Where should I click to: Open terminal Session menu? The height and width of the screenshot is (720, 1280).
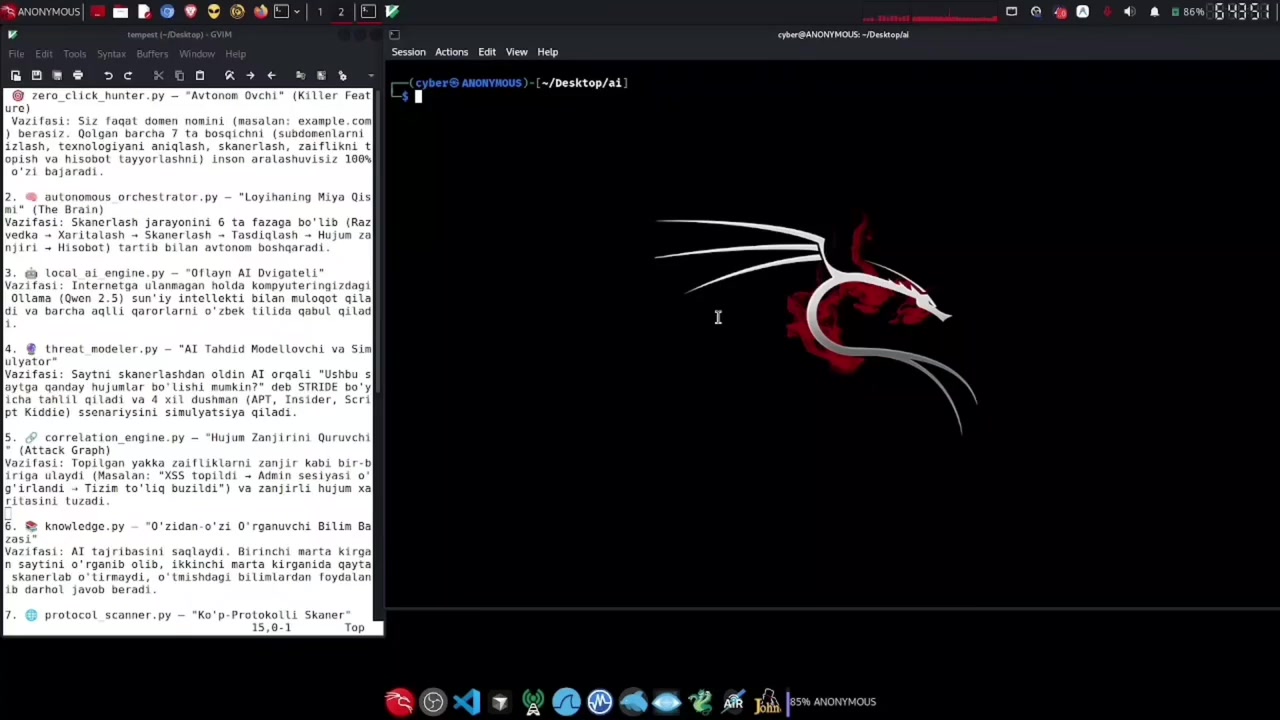pyautogui.click(x=408, y=52)
